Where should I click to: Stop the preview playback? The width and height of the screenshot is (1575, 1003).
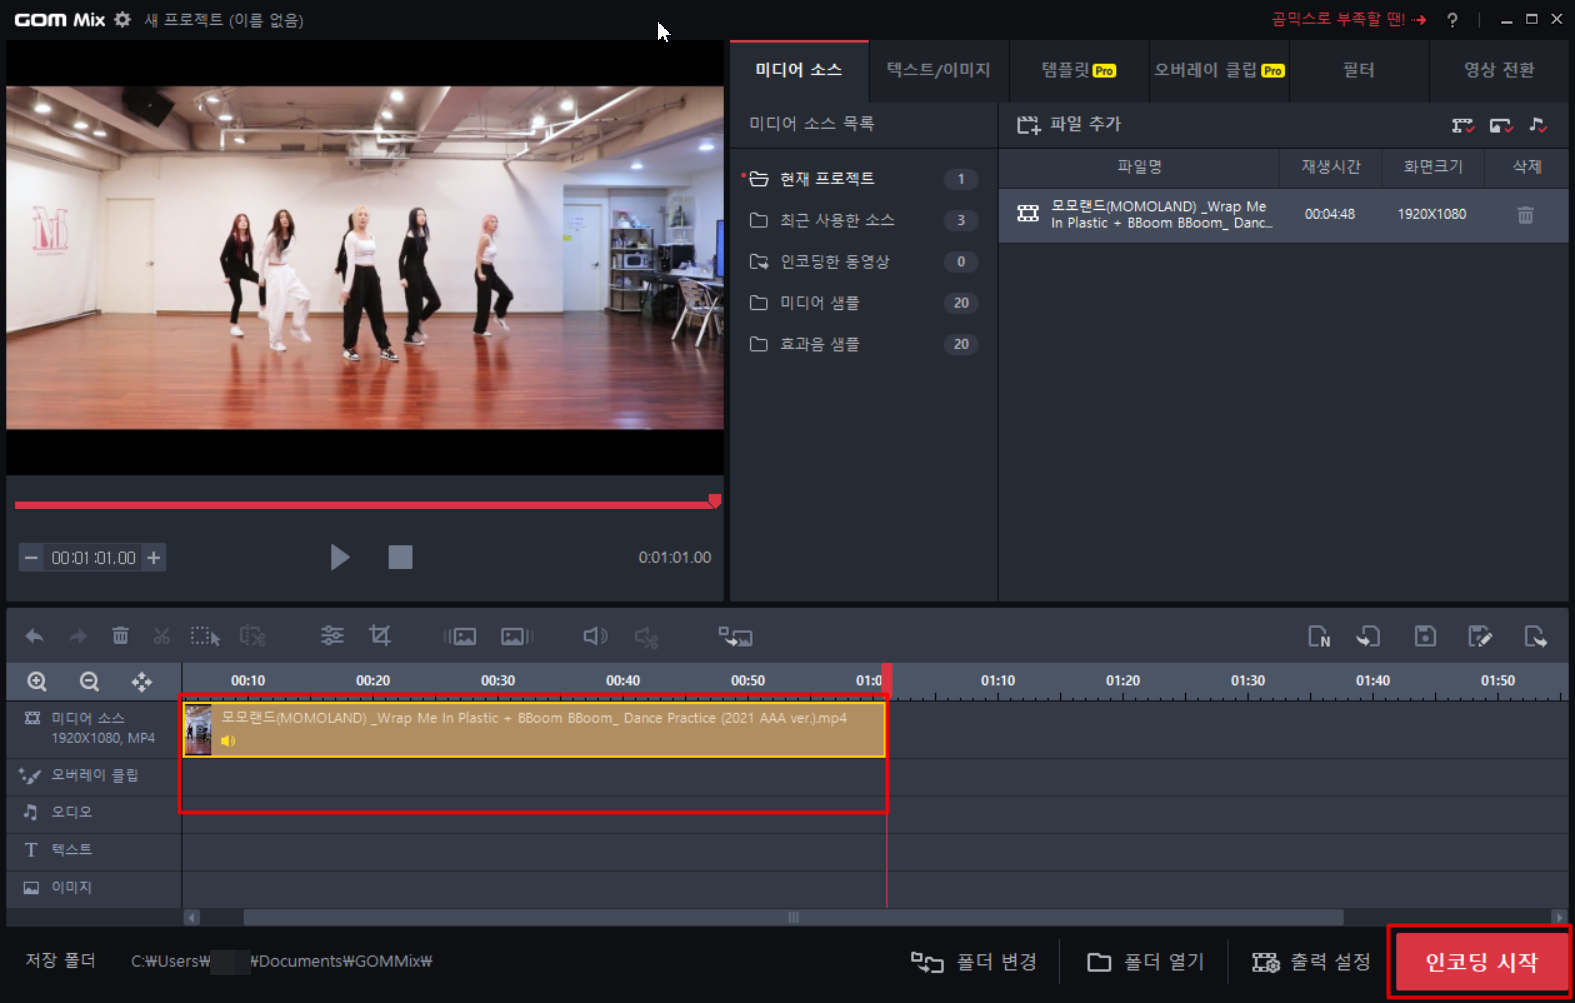pos(400,557)
